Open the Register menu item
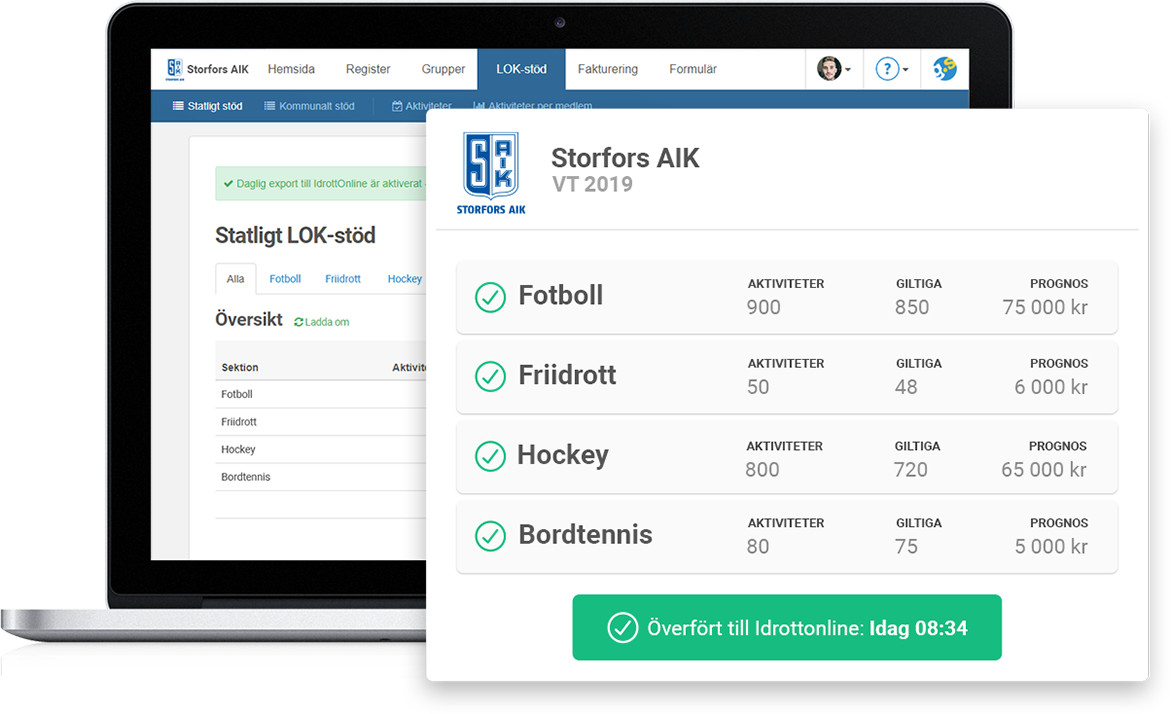The image size is (1171, 714). point(368,69)
